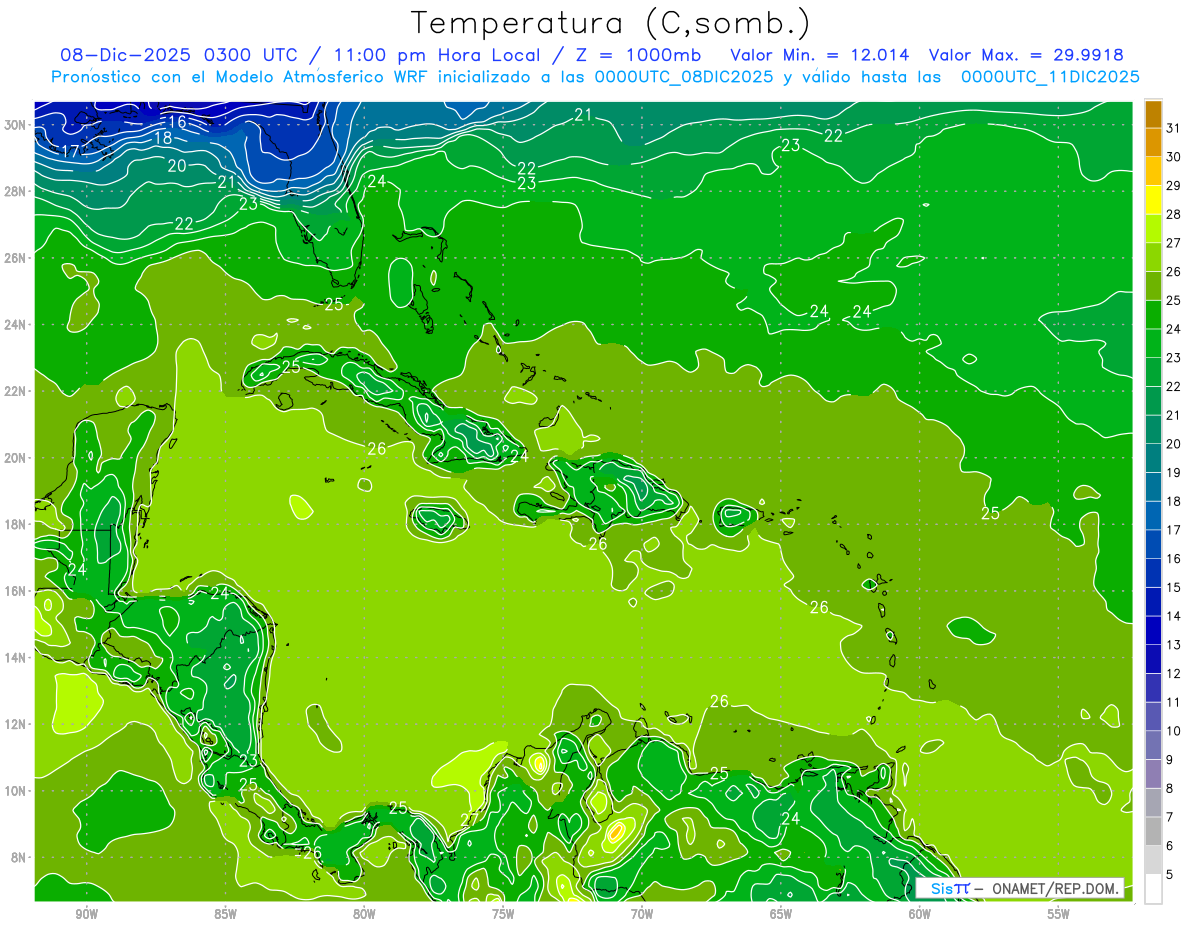Click the ONAMET/REP.DOM. logo box
Image resolution: width=1200 pixels, height=927 pixels.
click(x=1020, y=888)
